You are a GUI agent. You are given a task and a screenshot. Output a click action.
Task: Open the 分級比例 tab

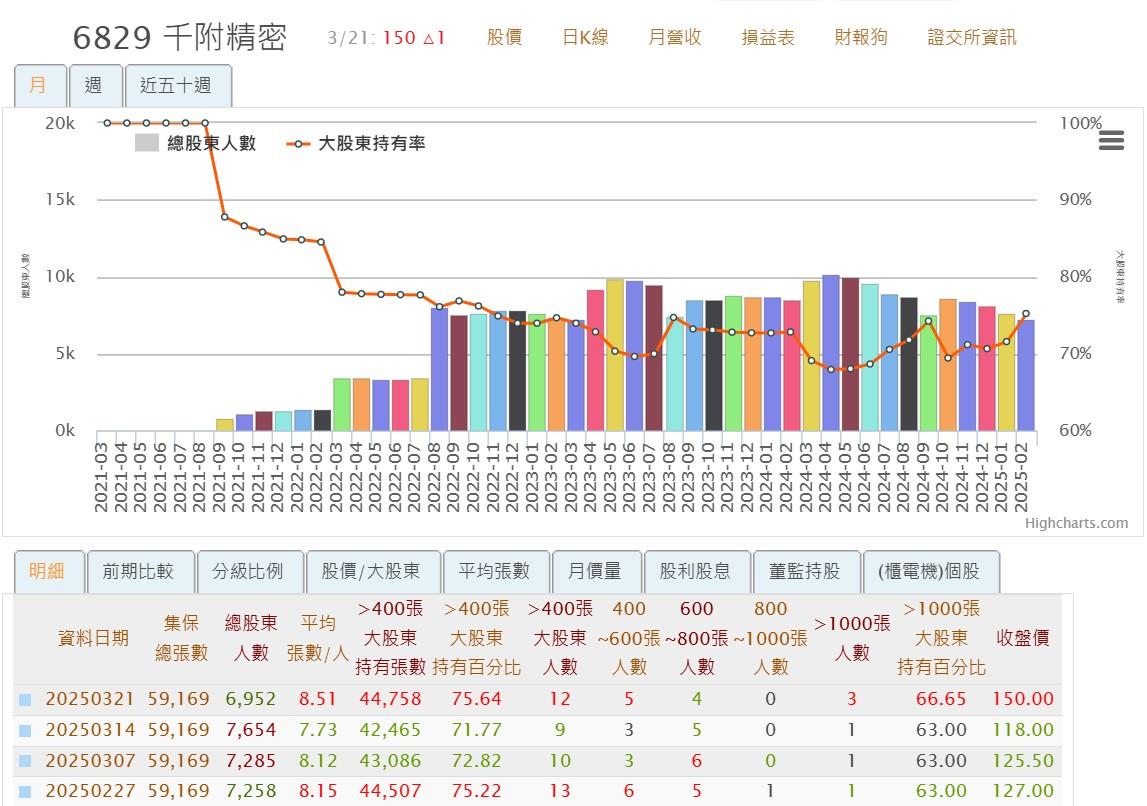[x=249, y=571]
